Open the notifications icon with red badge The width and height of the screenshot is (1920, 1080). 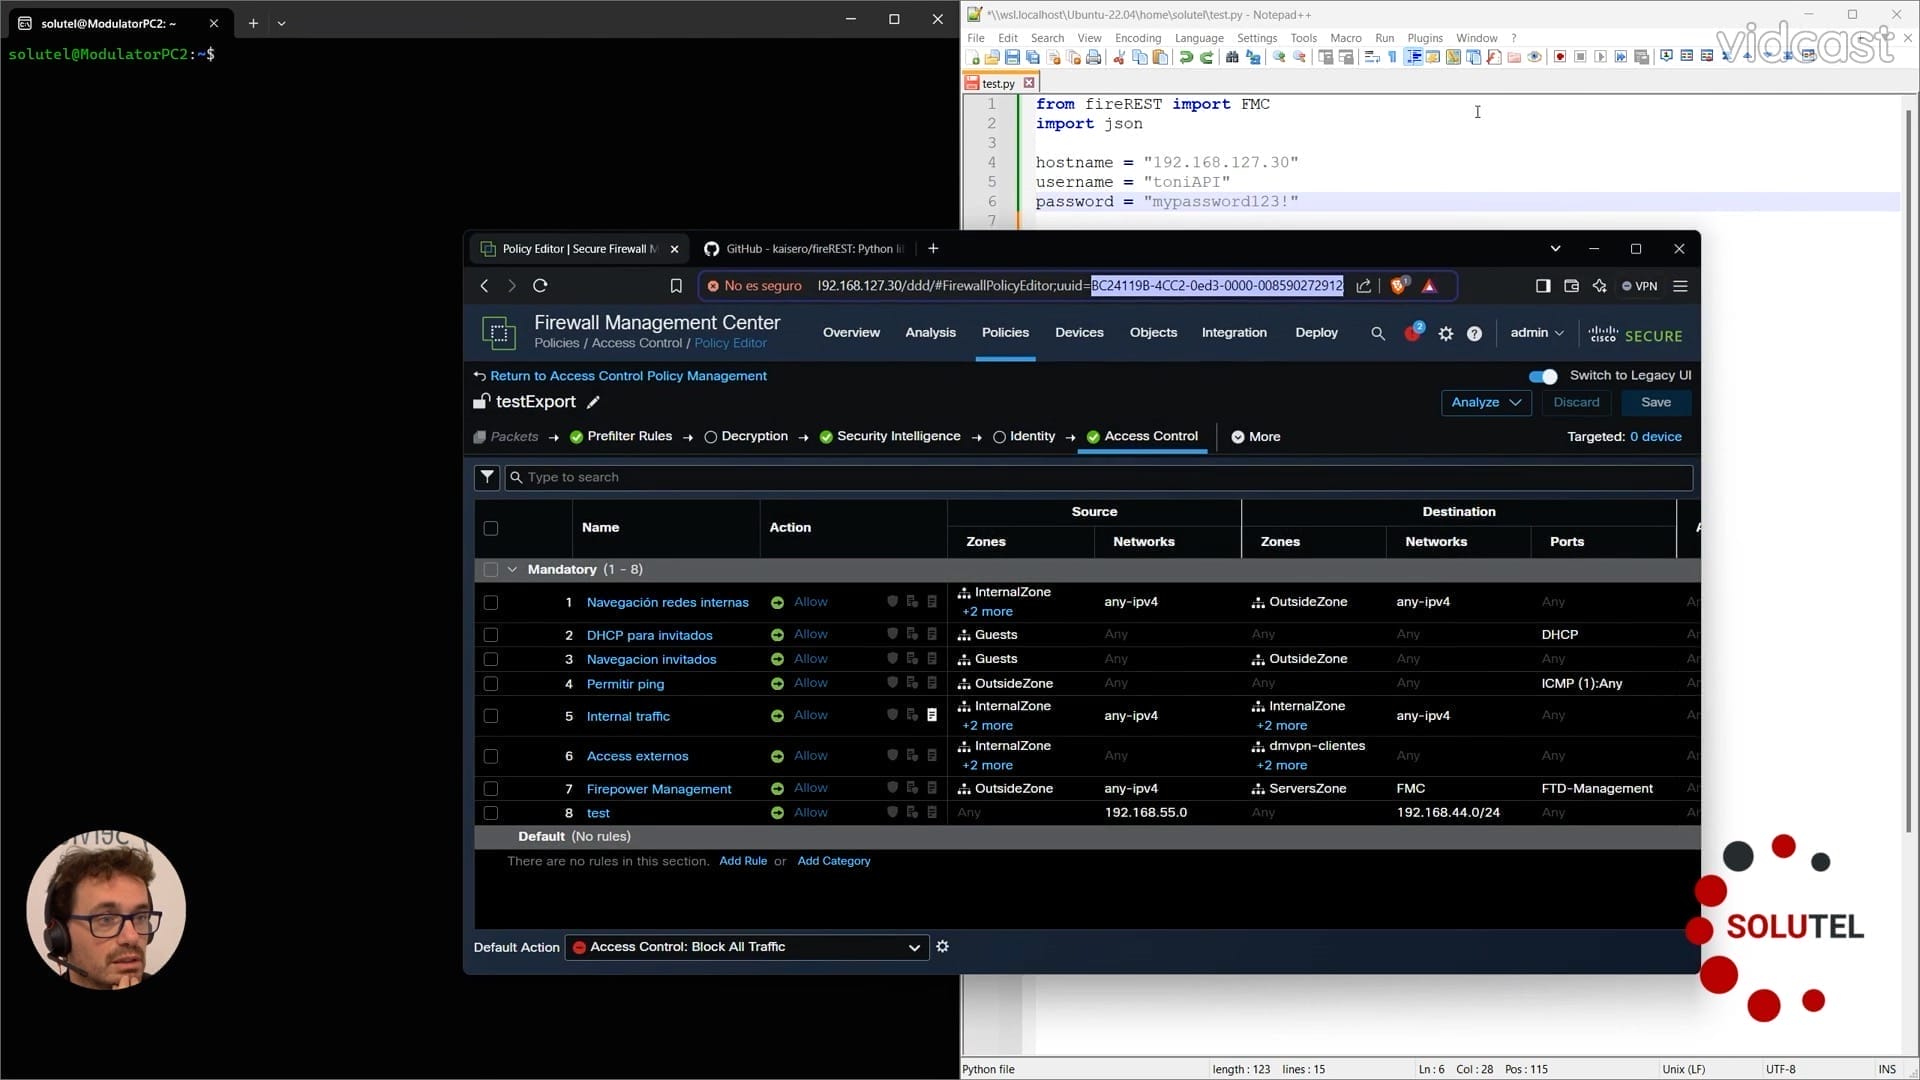point(1412,333)
